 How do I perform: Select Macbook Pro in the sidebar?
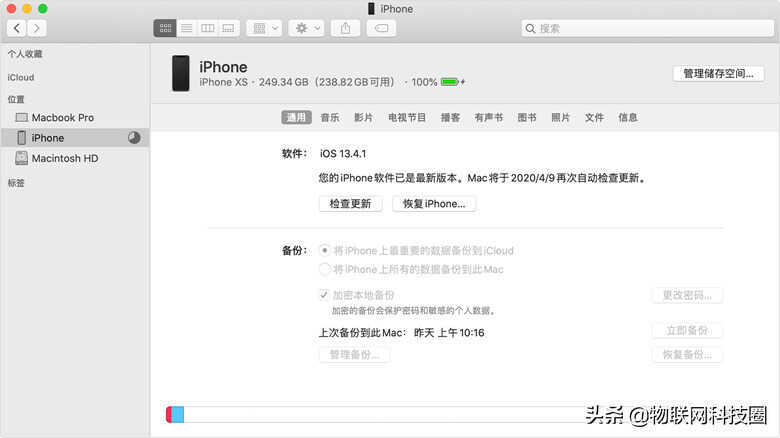tap(75, 117)
